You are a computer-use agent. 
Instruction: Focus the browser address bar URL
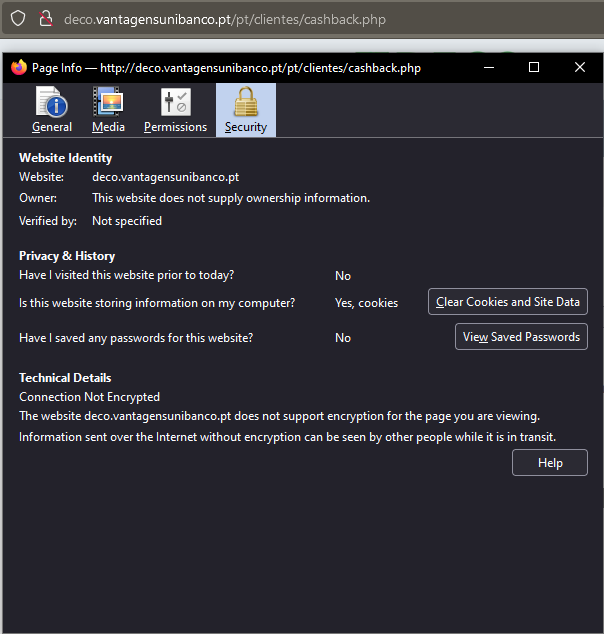pos(225,19)
